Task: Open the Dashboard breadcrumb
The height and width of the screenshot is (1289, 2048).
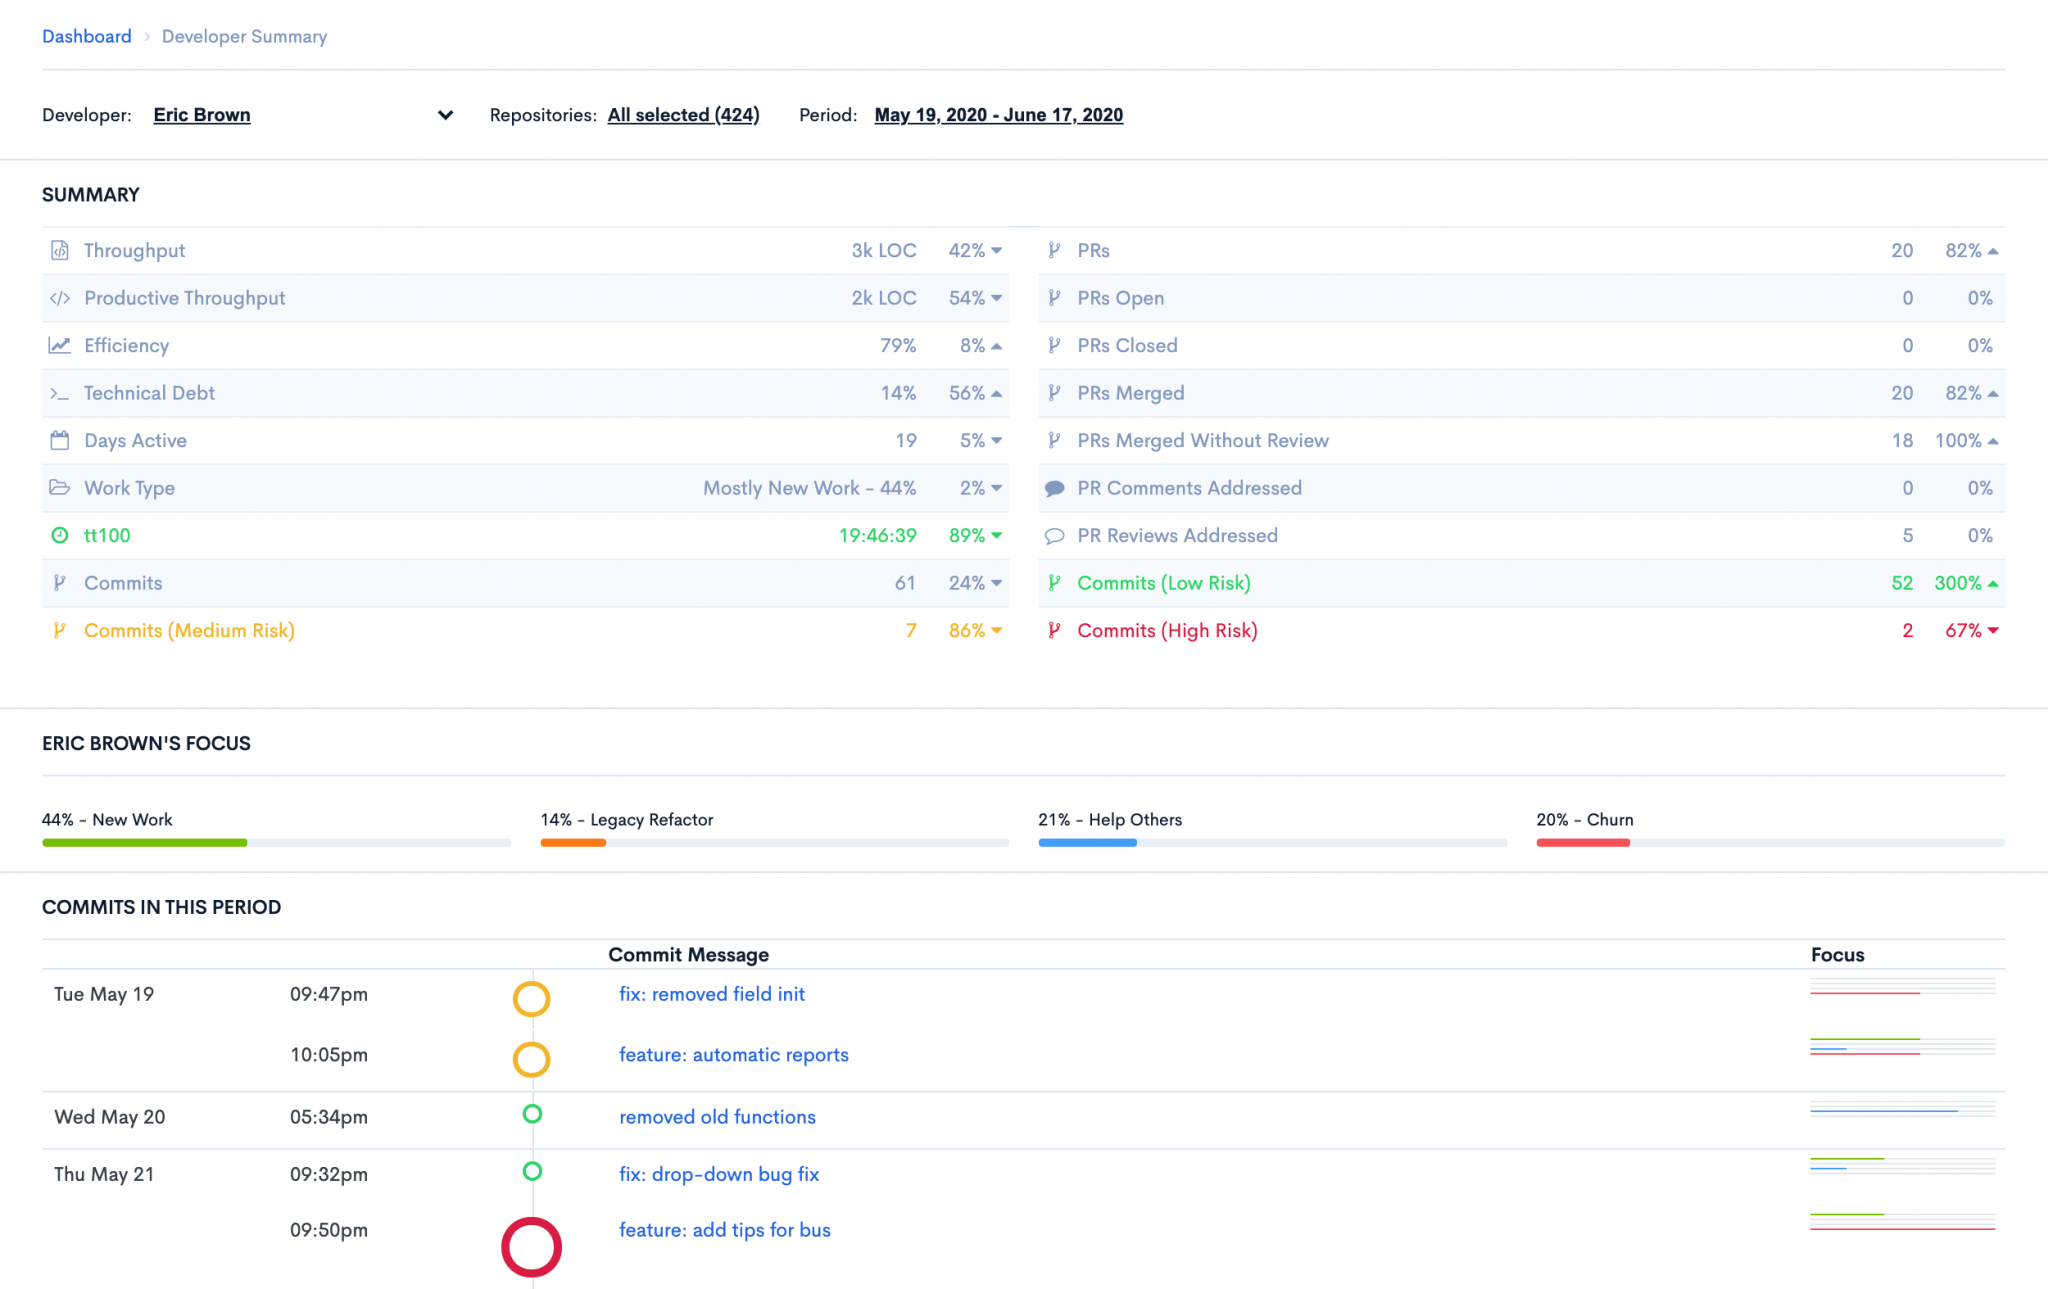Action: click(86, 36)
